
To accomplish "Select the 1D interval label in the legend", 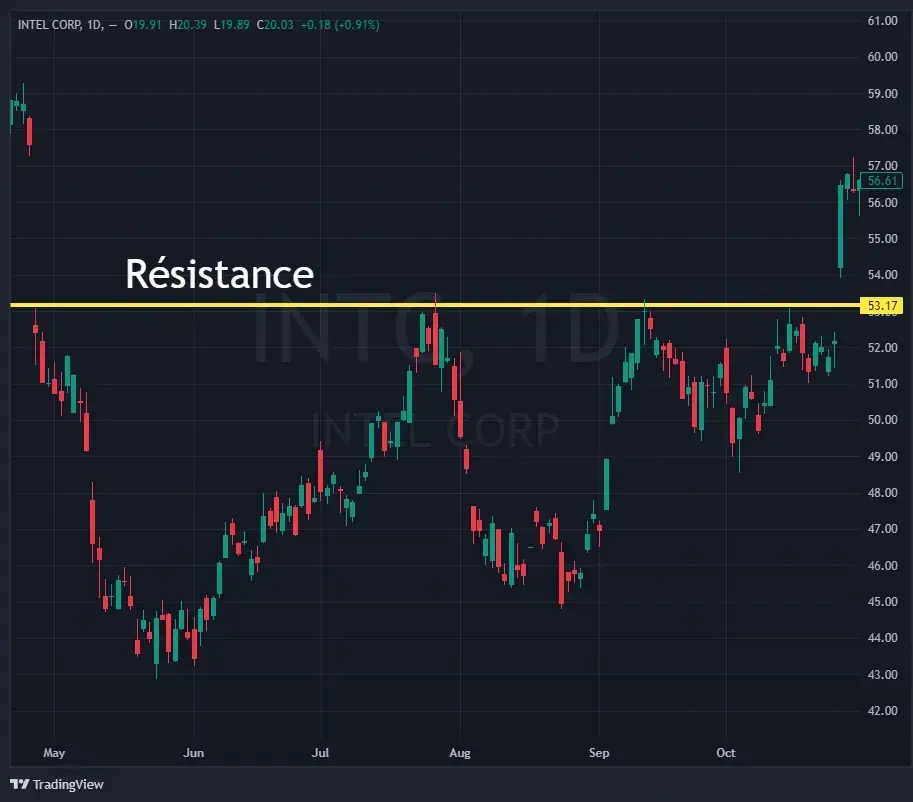I will [x=94, y=25].
